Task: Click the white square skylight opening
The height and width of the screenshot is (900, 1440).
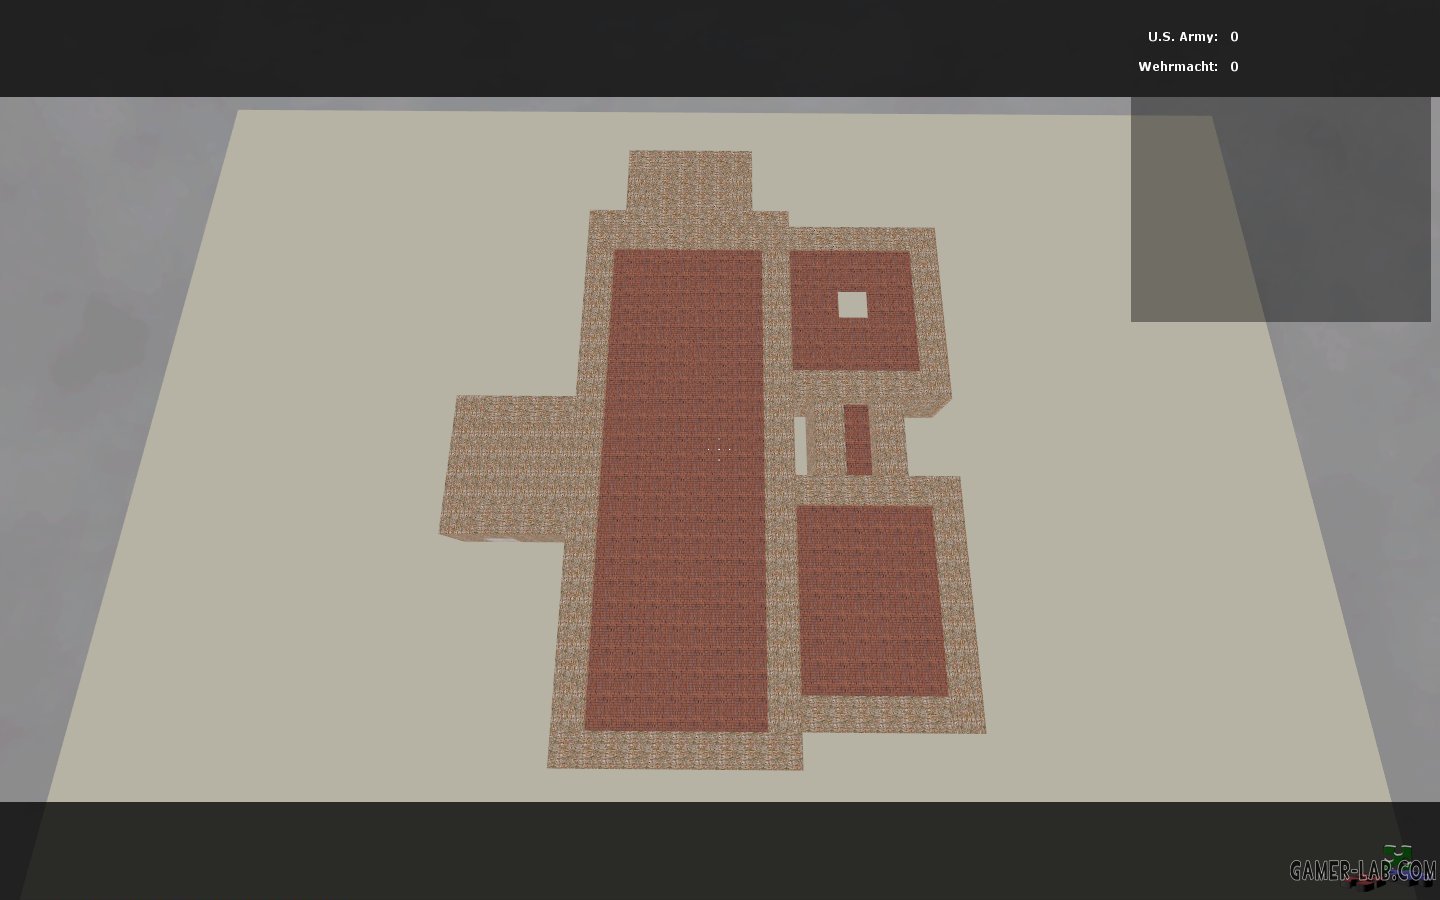Action: click(x=852, y=304)
